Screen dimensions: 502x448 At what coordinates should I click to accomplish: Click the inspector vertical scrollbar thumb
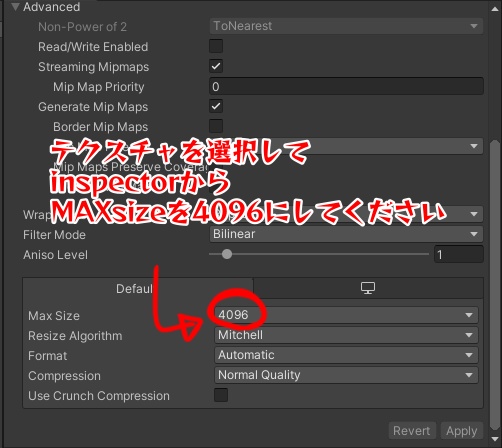point(495,286)
